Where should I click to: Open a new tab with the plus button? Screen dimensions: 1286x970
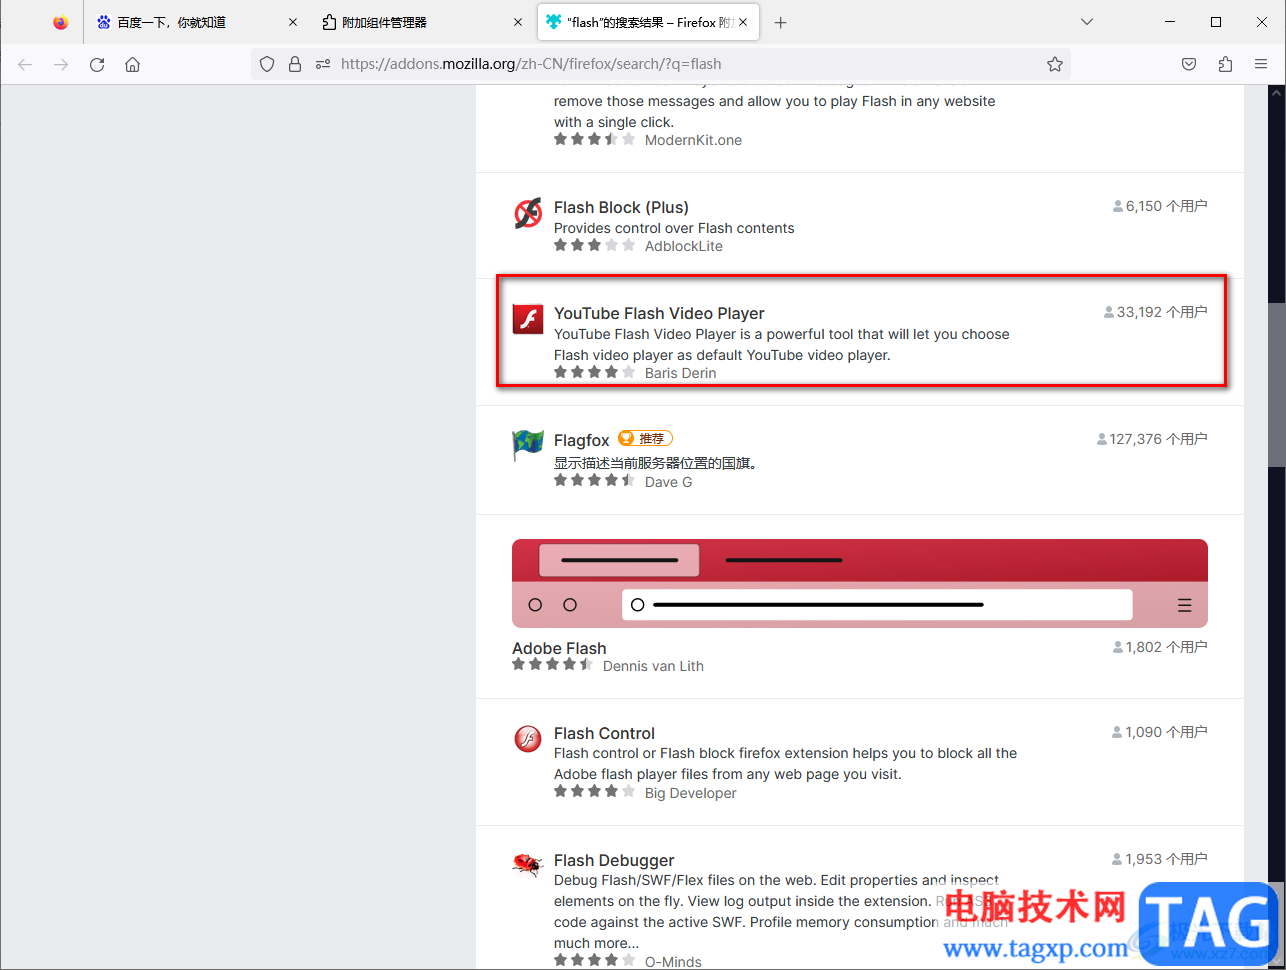[x=781, y=22]
